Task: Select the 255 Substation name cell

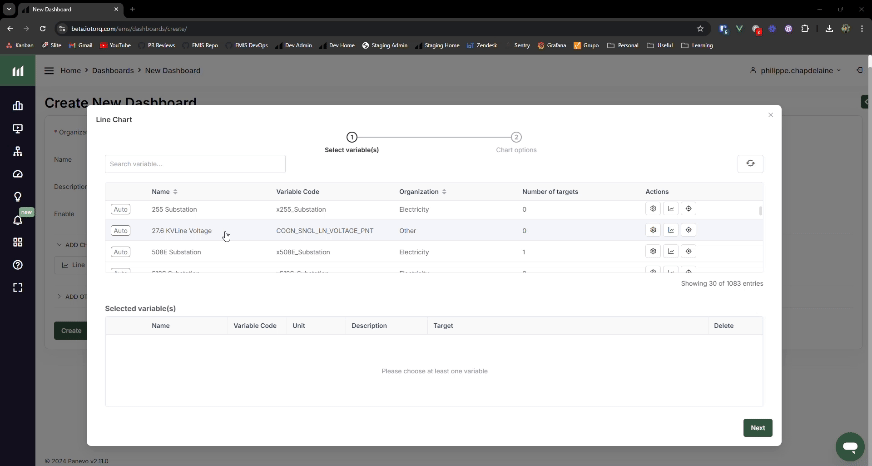Action: (x=174, y=210)
